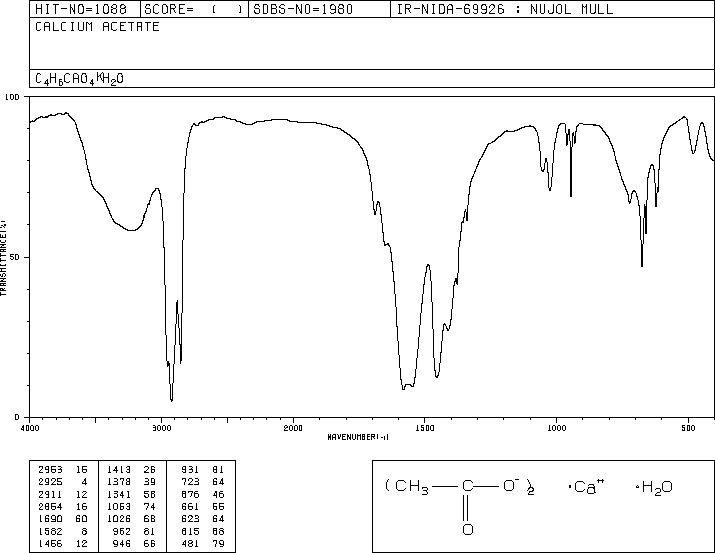Viewport: 715px width, 553px height.
Task: Click peak table entry 946
Action: tap(122, 544)
